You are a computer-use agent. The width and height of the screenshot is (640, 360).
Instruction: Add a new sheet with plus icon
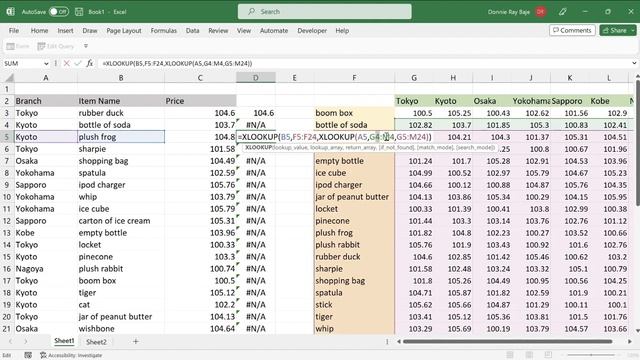pyautogui.click(x=136, y=341)
